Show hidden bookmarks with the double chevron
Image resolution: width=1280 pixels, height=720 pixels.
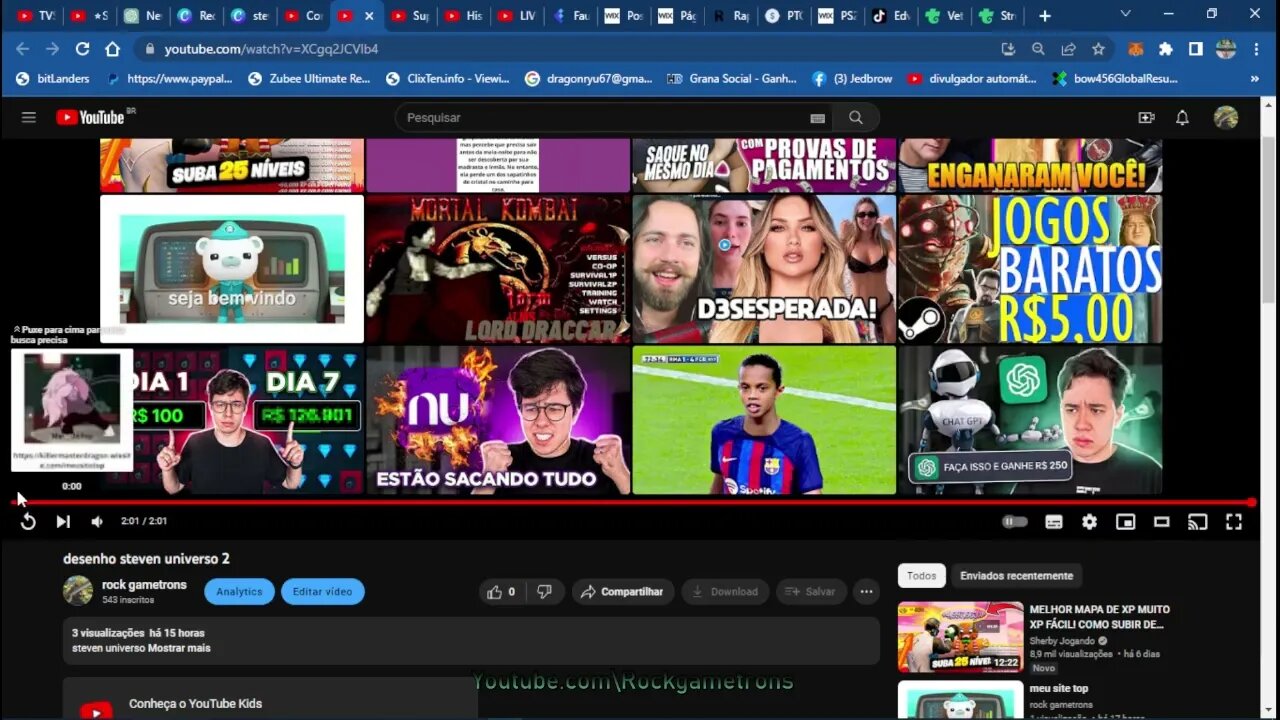pyautogui.click(x=1254, y=78)
